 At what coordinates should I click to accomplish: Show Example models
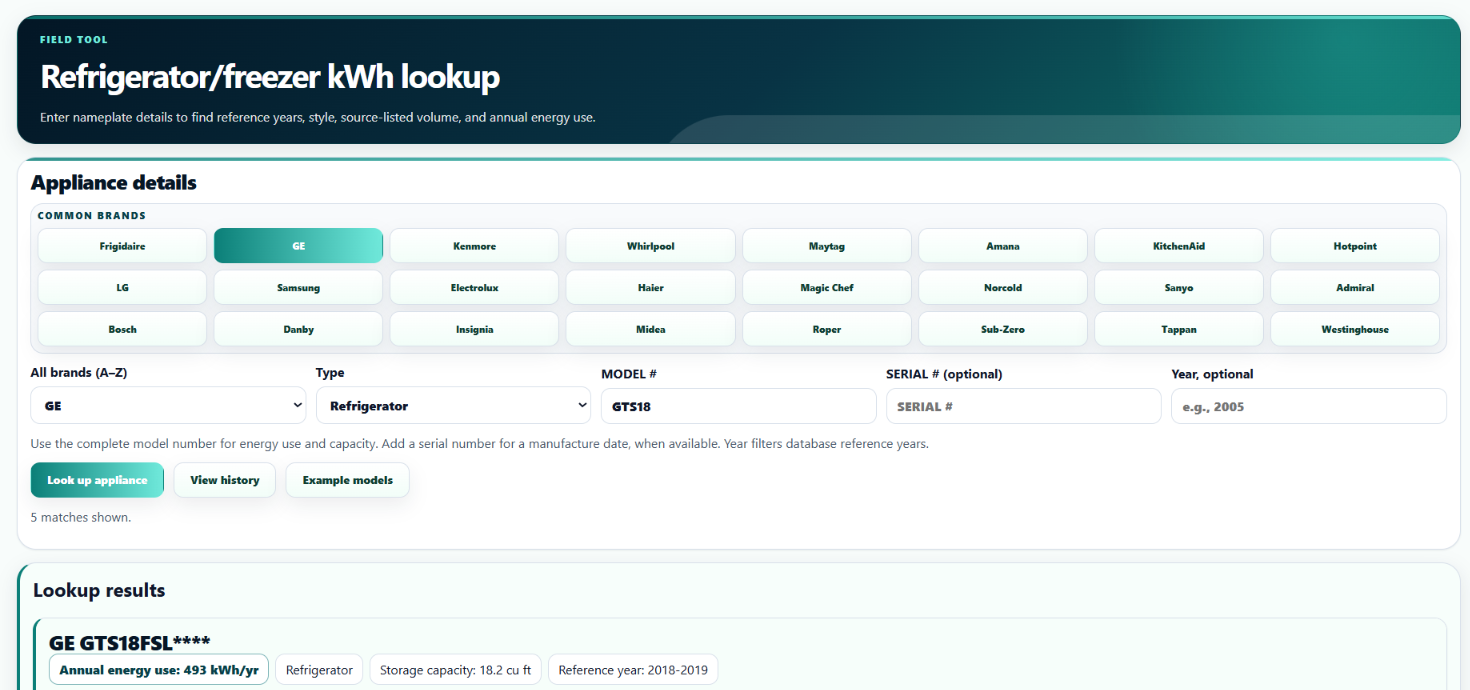(x=347, y=480)
